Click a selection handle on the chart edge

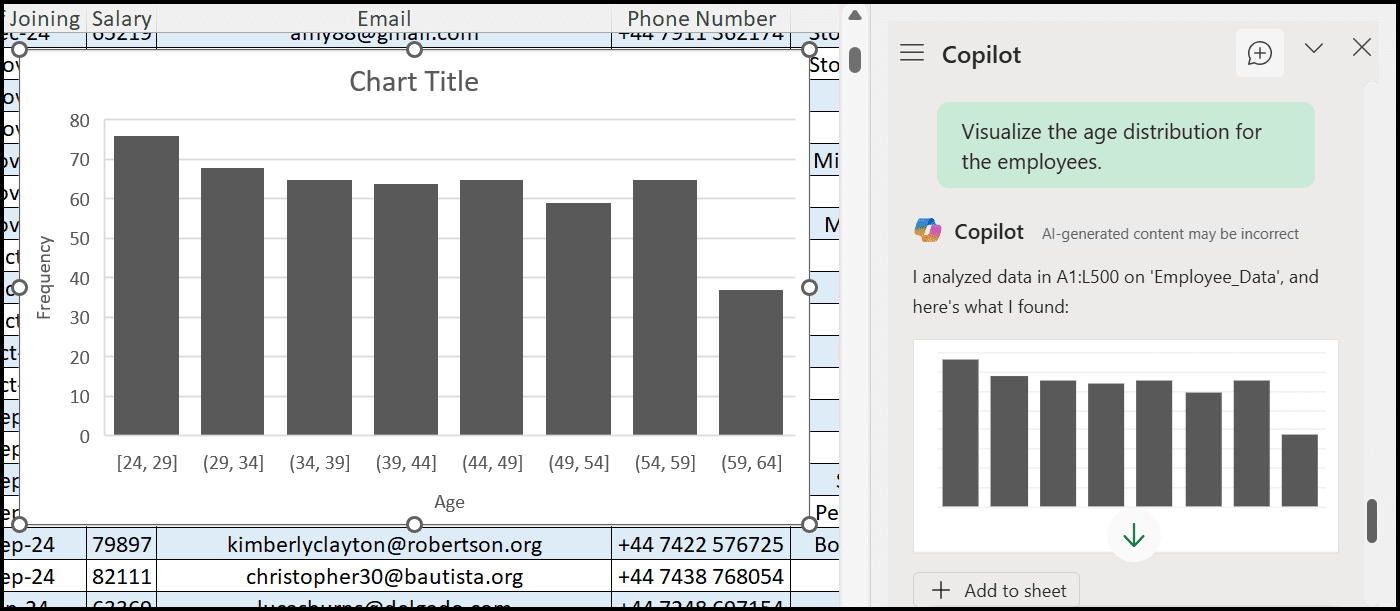click(x=808, y=287)
